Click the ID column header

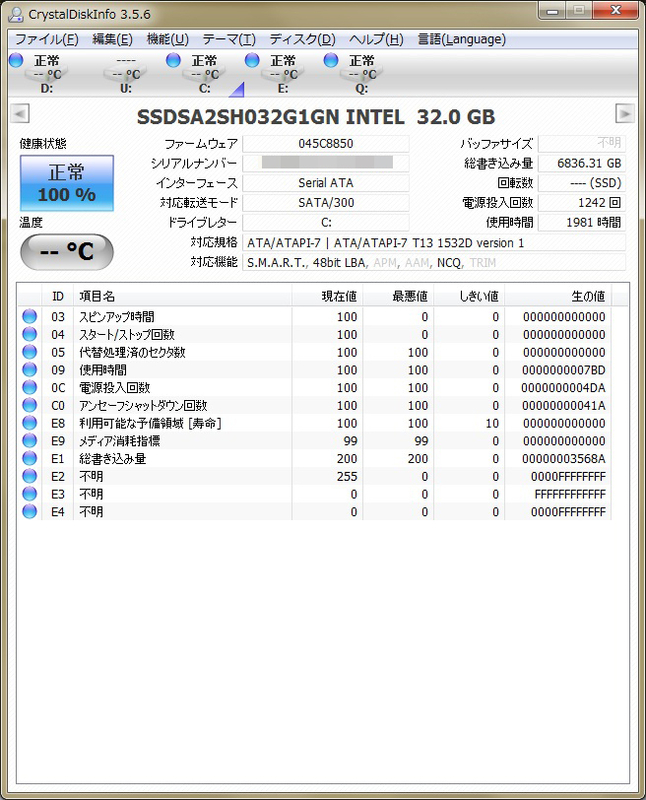57,296
